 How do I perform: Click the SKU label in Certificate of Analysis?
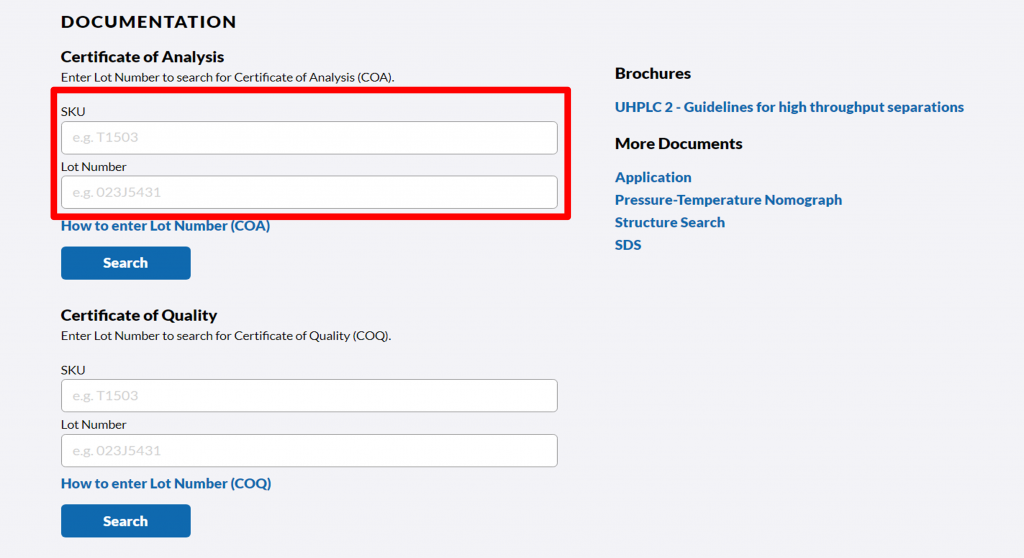(x=73, y=112)
